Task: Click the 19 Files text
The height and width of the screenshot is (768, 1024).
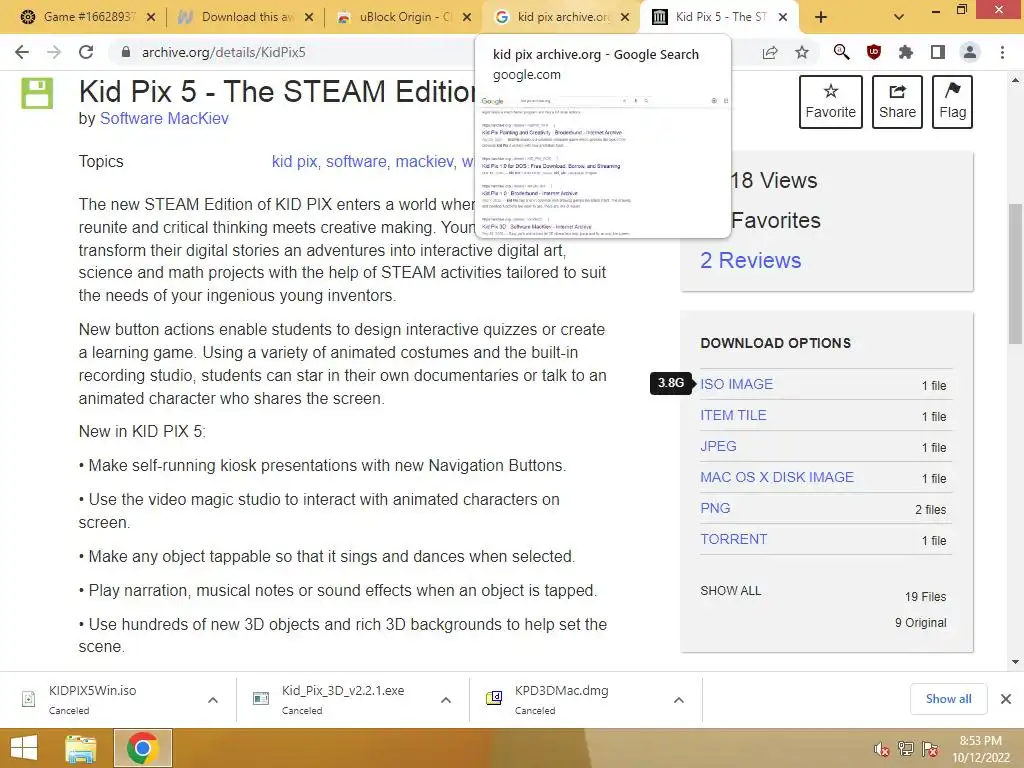Action: [x=925, y=597]
